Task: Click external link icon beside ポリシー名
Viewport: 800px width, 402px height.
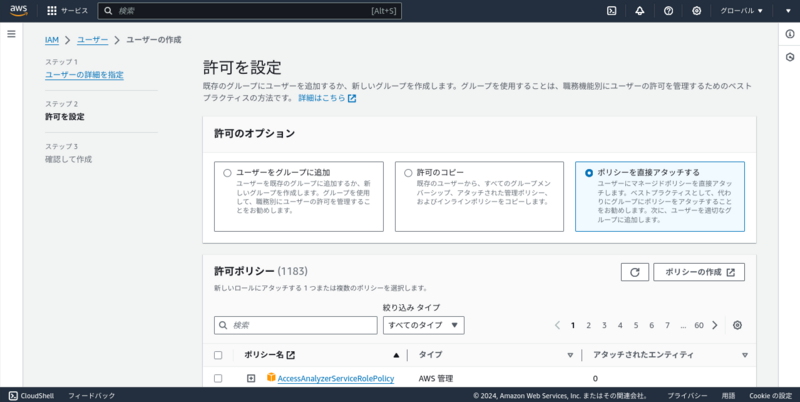Action: pyautogui.click(x=291, y=355)
